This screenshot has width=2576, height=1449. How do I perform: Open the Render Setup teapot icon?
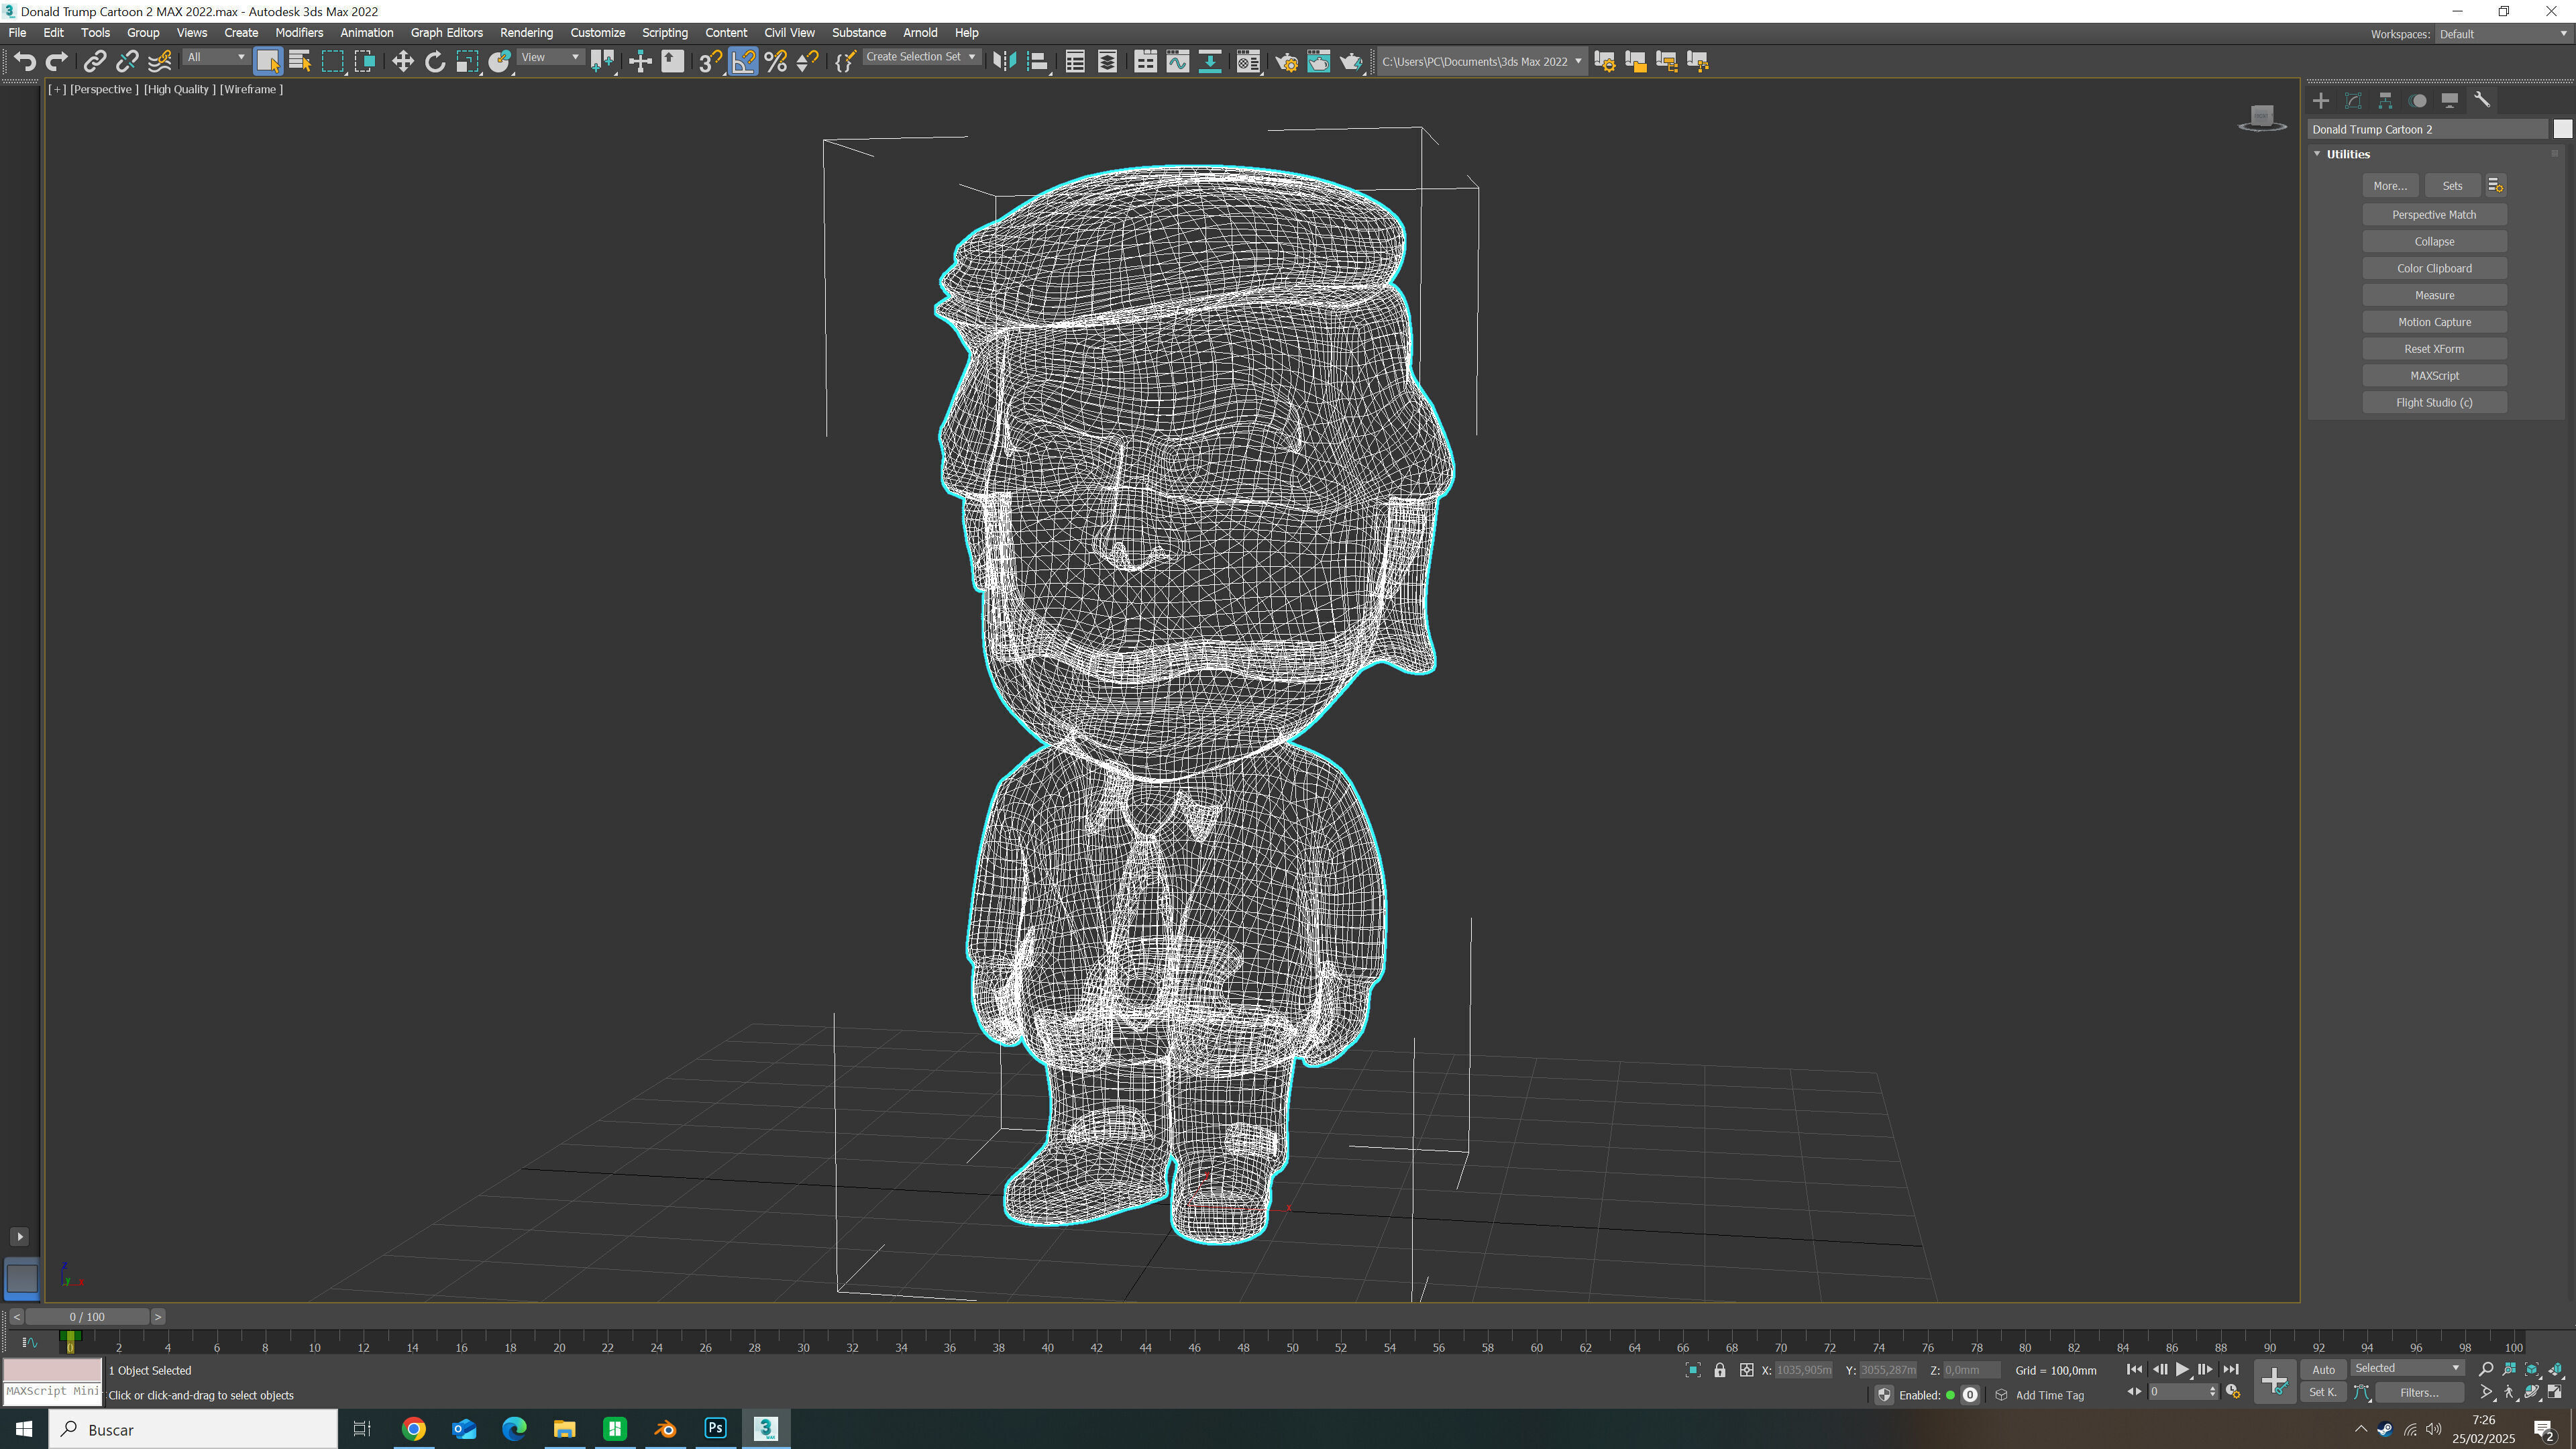(1286, 62)
